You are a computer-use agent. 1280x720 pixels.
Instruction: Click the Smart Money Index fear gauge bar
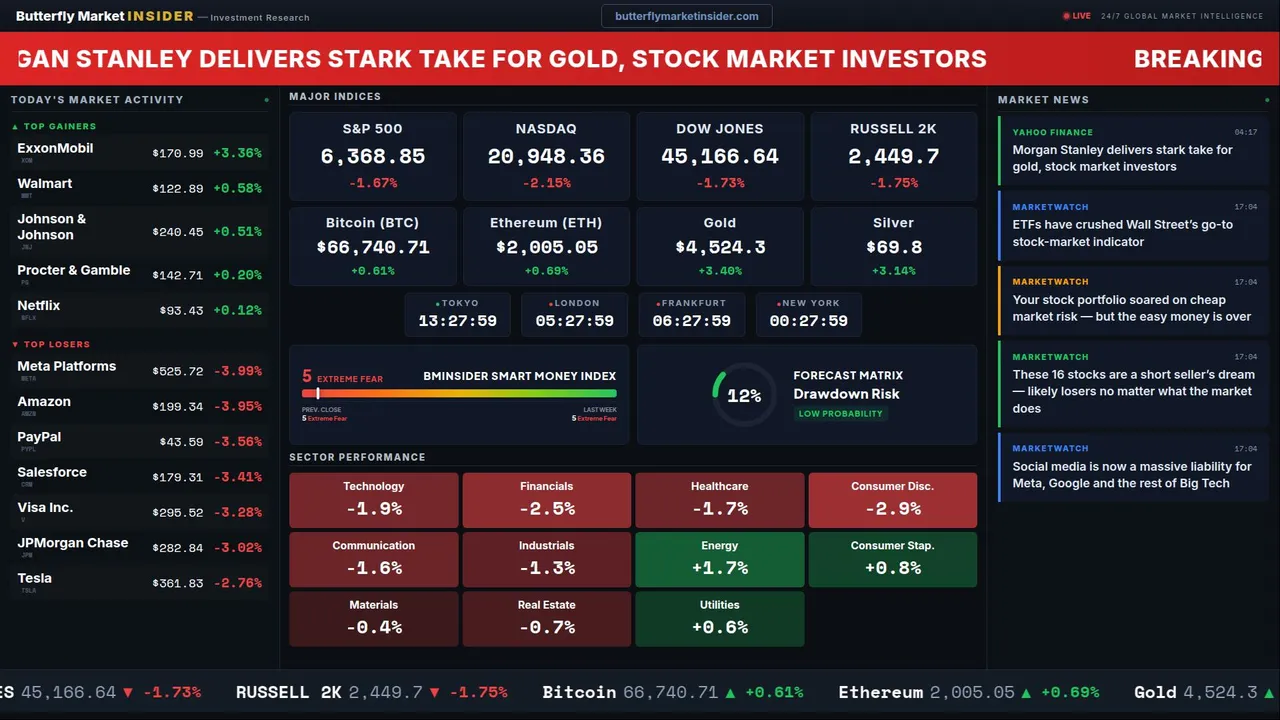coord(460,394)
